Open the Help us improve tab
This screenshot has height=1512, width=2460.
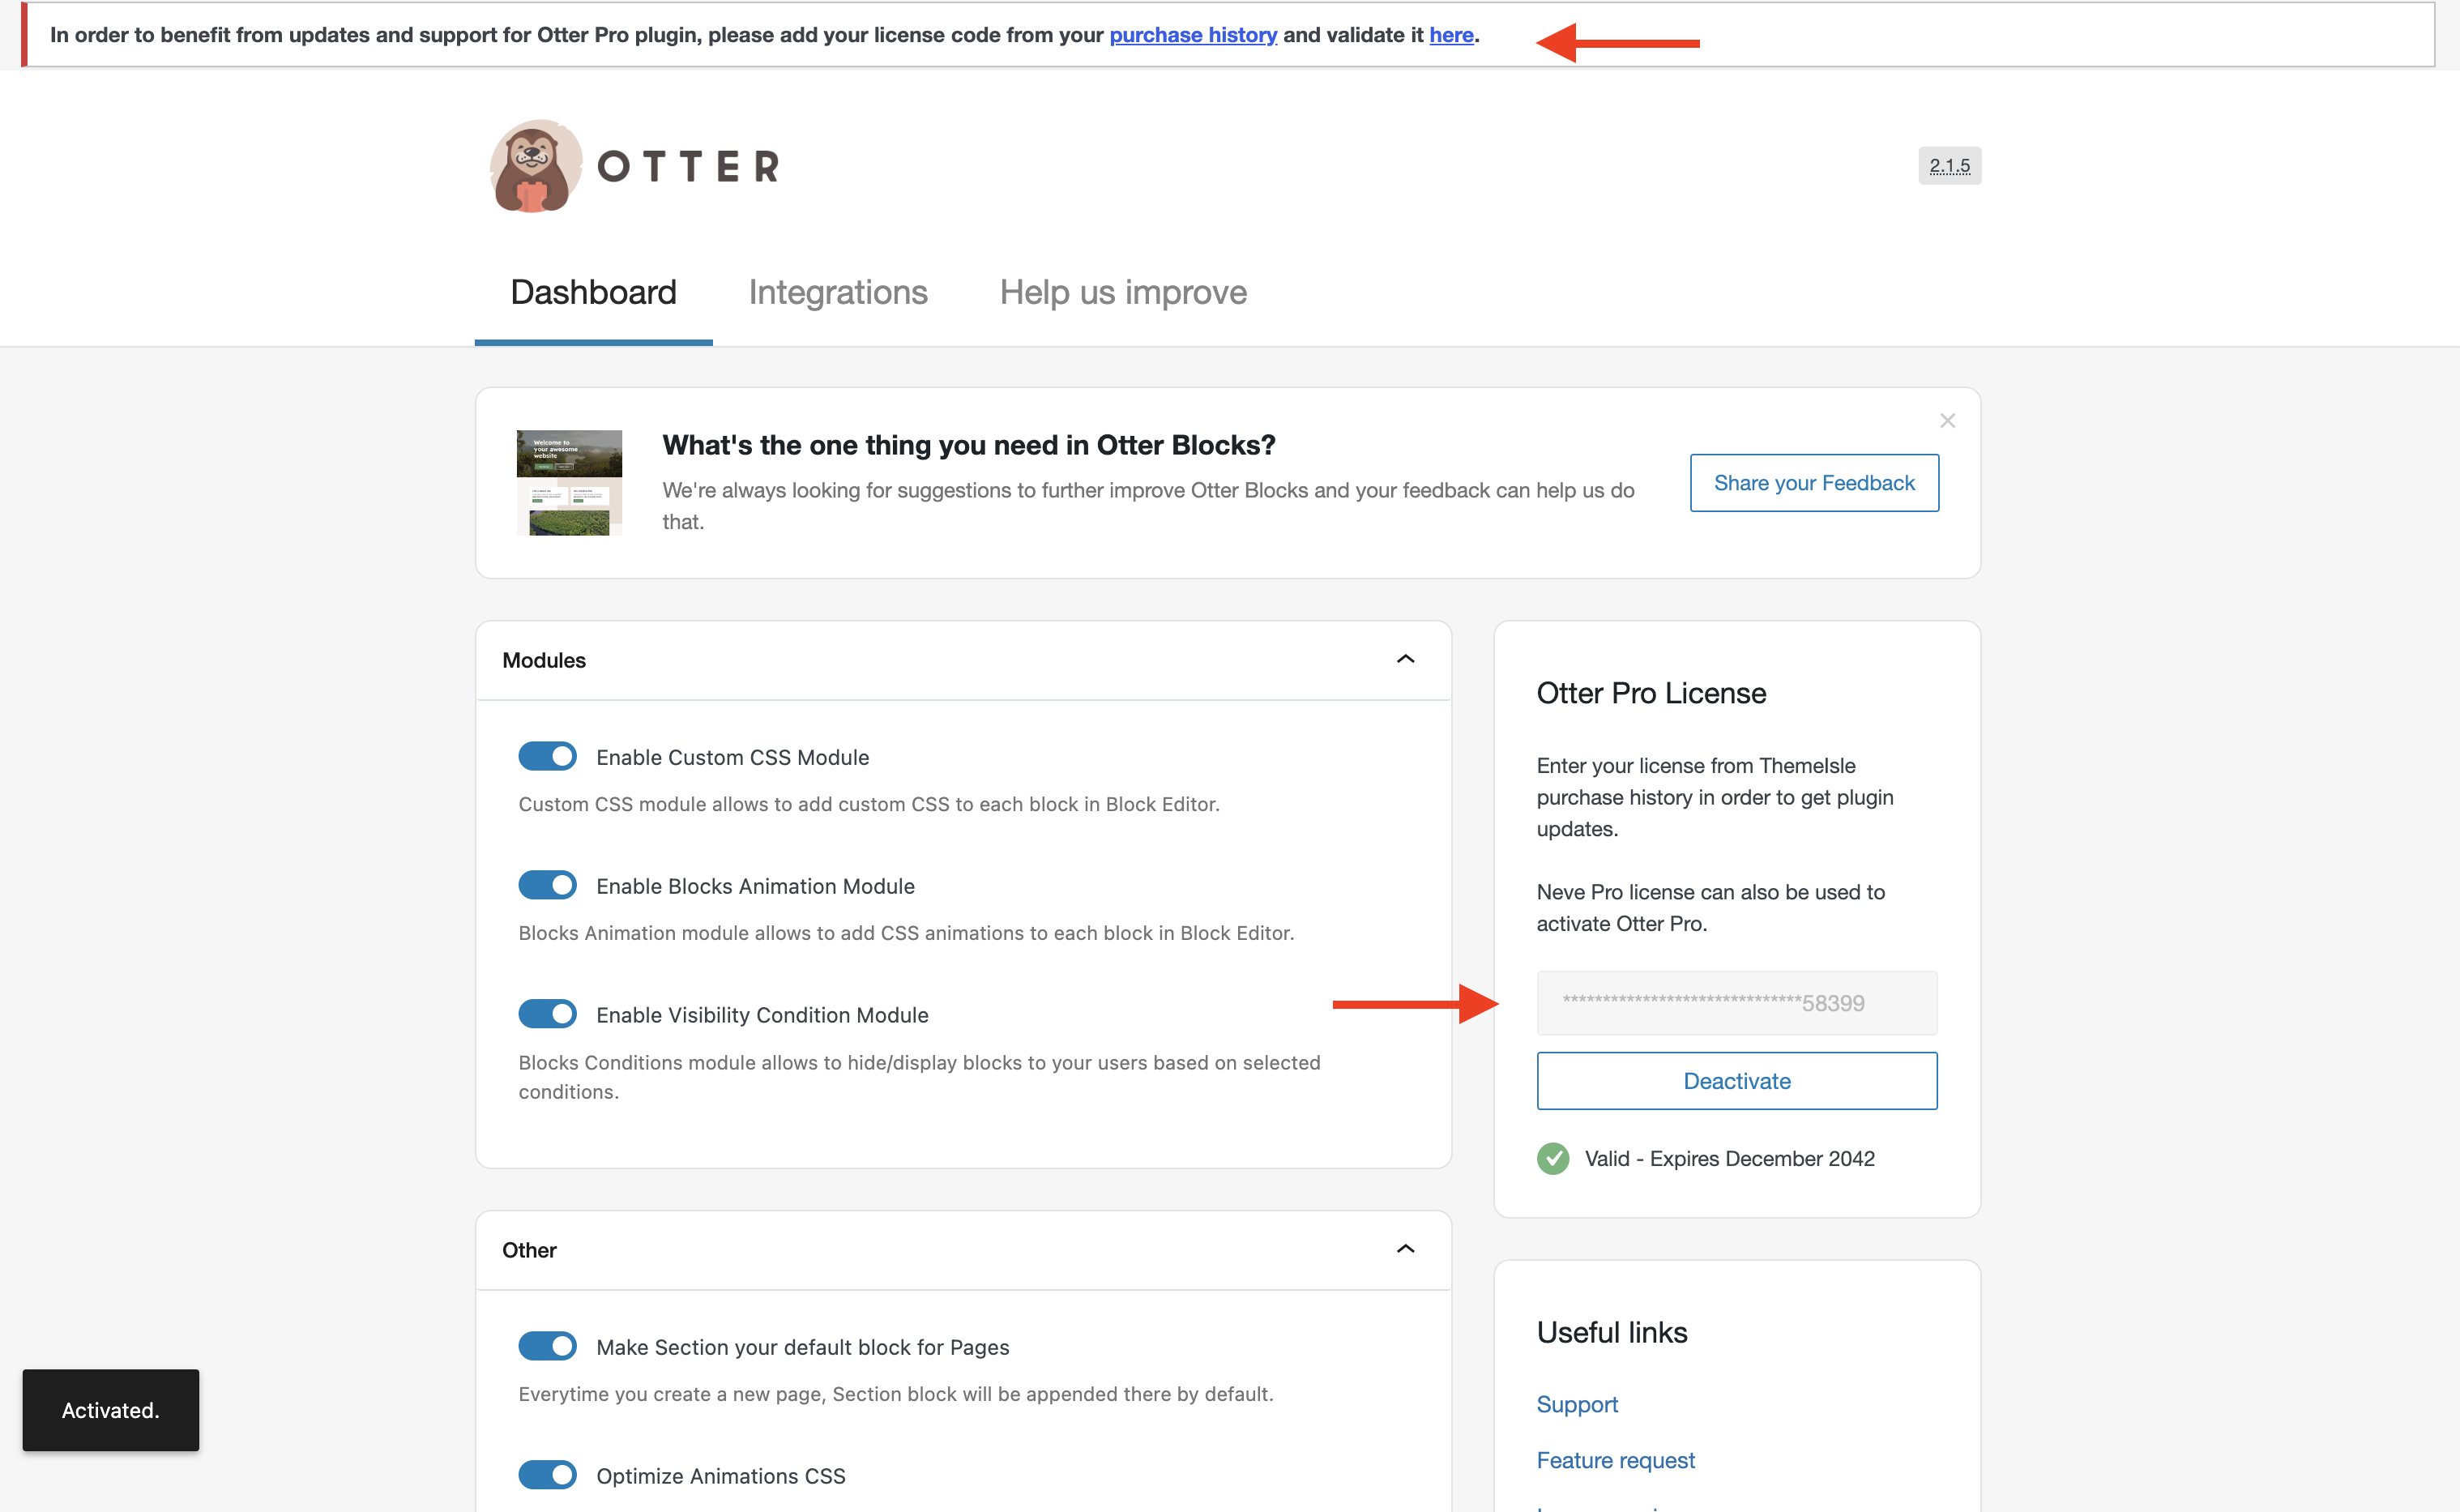coord(1122,292)
